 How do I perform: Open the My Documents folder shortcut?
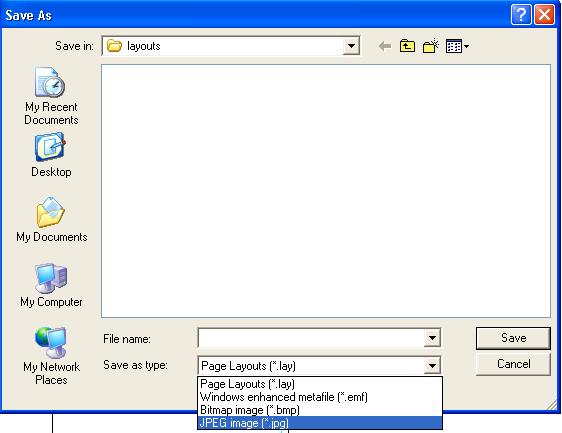51,219
